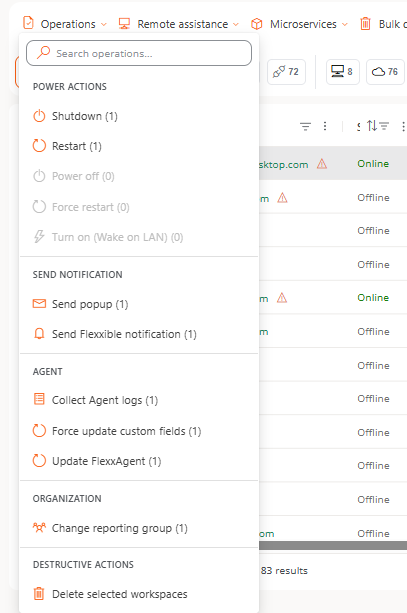Click the Shutdown power icon
The width and height of the screenshot is (407, 613).
[x=39, y=116]
